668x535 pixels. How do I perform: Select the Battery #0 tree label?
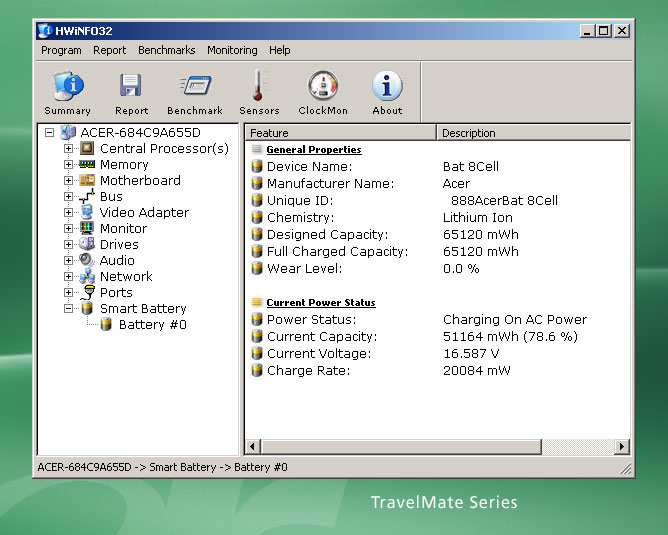coord(153,325)
